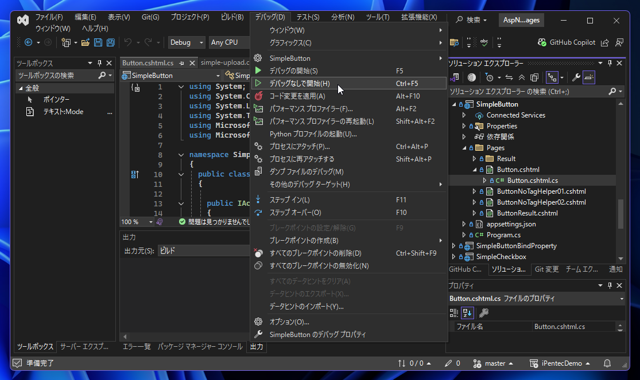Switch to the Git 変更 tab

(547, 269)
